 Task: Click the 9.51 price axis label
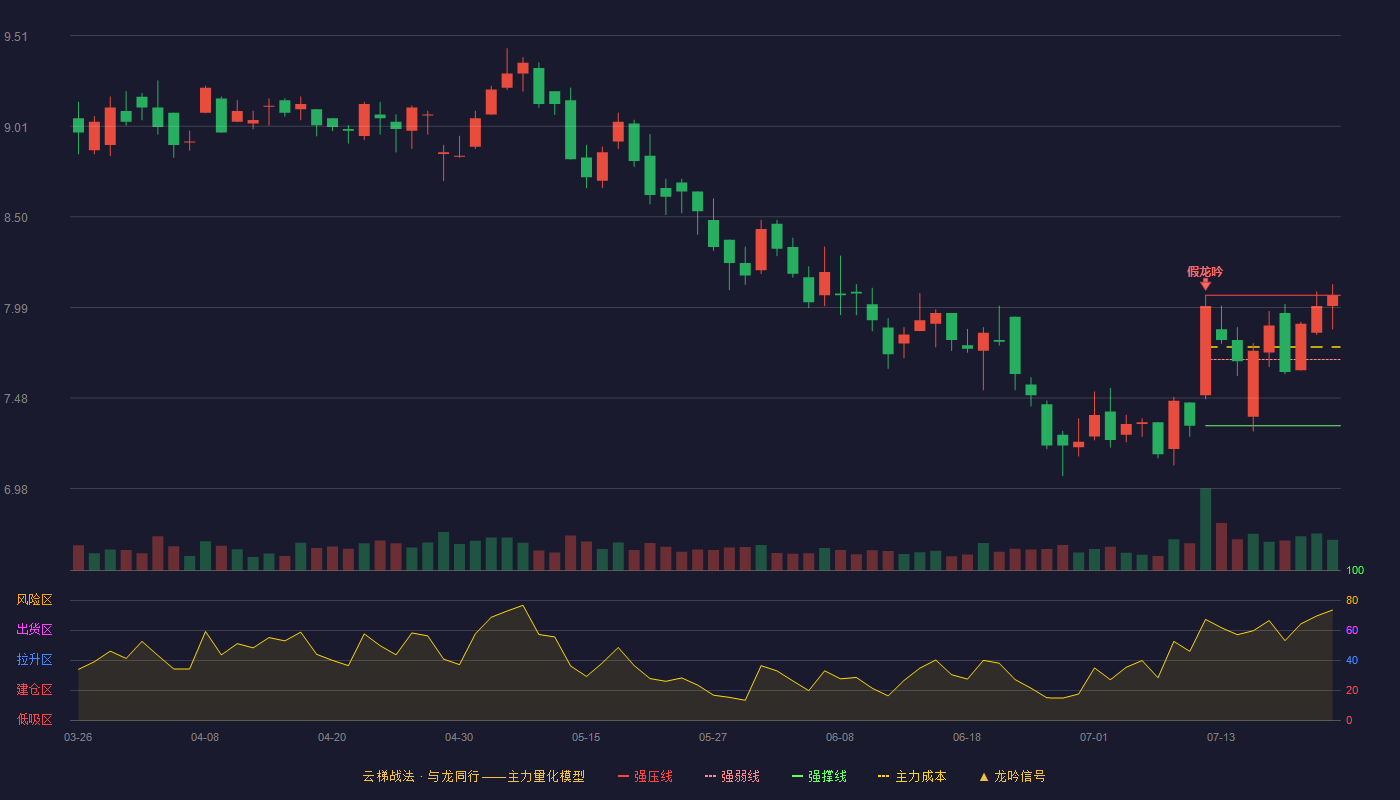pyautogui.click(x=16, y=37)
